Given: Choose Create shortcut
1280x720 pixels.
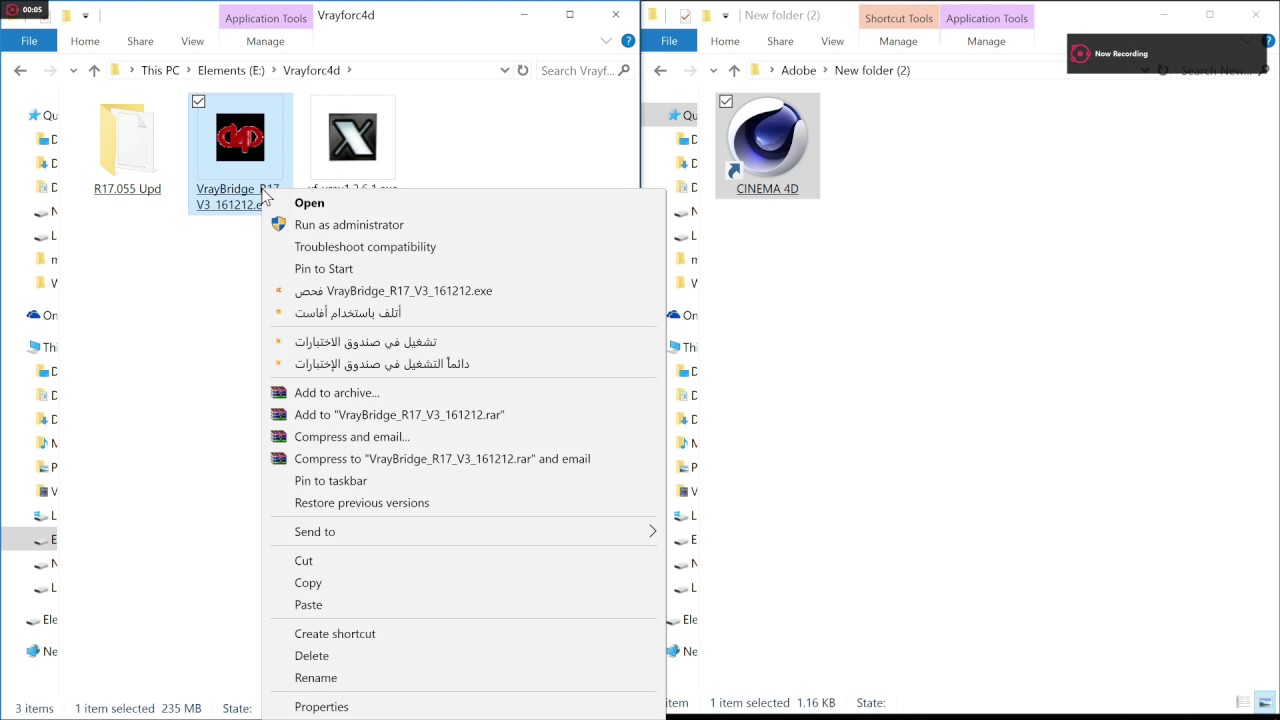Looking at the screenshot, I should pyautogui.click(x=335, y=634).
